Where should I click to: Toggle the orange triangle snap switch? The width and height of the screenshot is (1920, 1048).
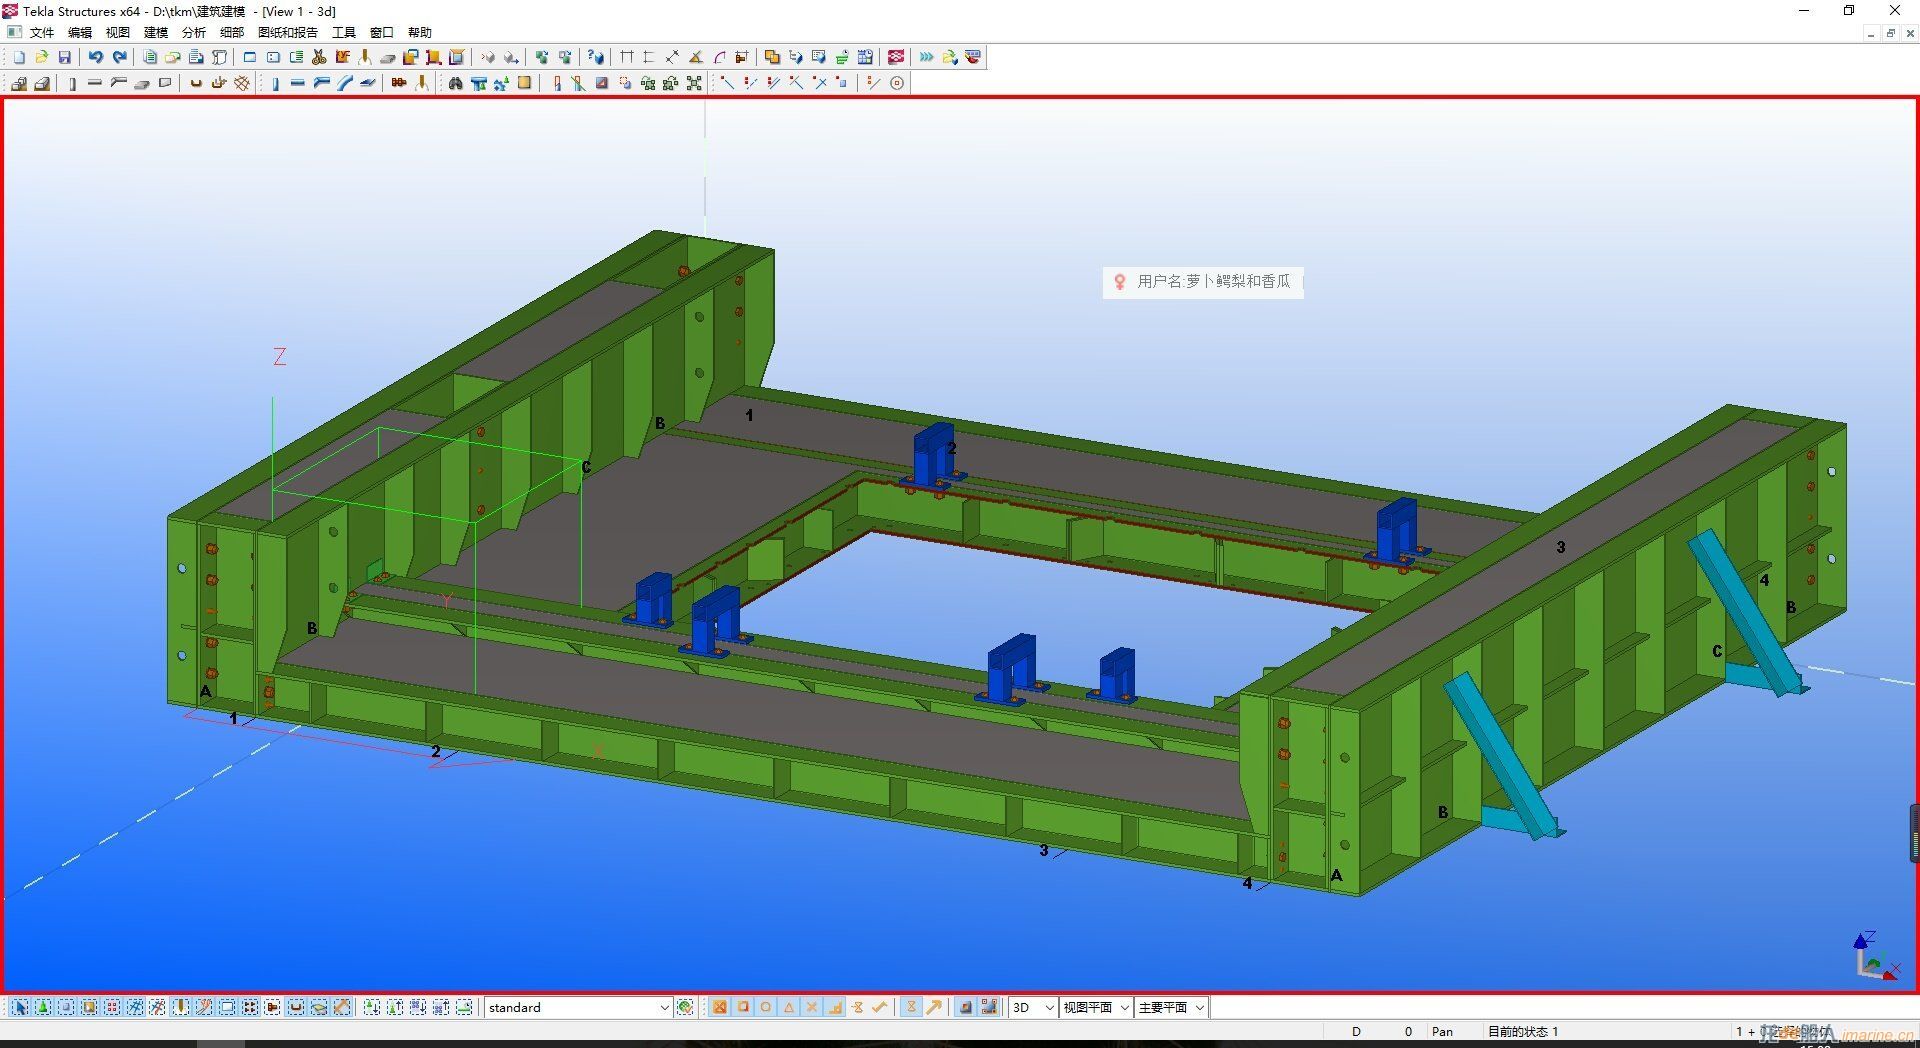(789, 1007)
